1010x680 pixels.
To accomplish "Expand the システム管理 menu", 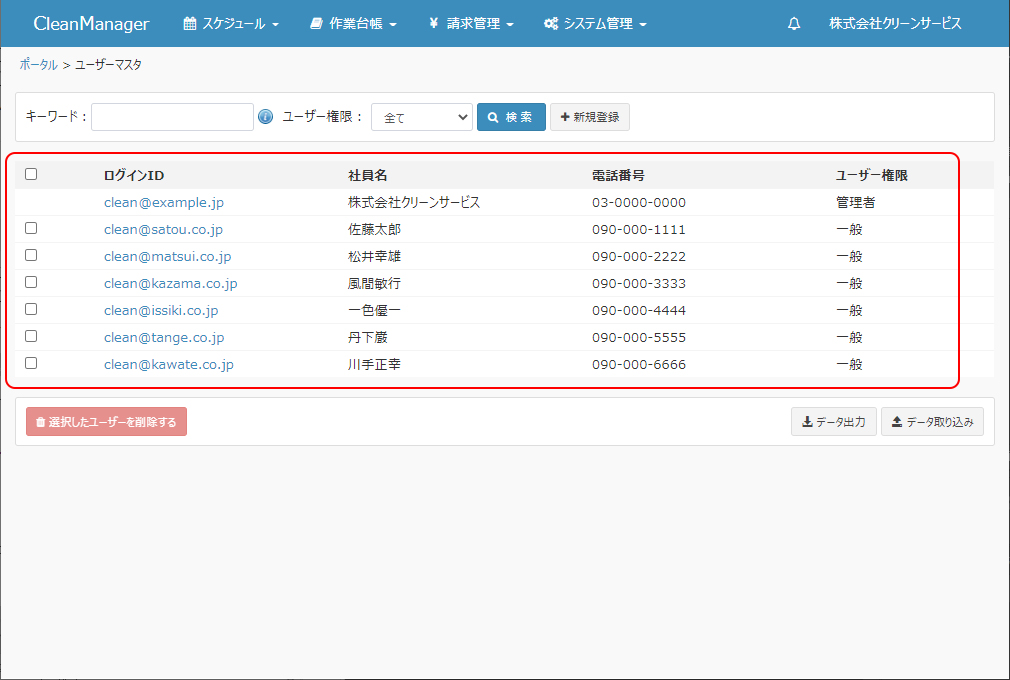I will pos(595,24).
